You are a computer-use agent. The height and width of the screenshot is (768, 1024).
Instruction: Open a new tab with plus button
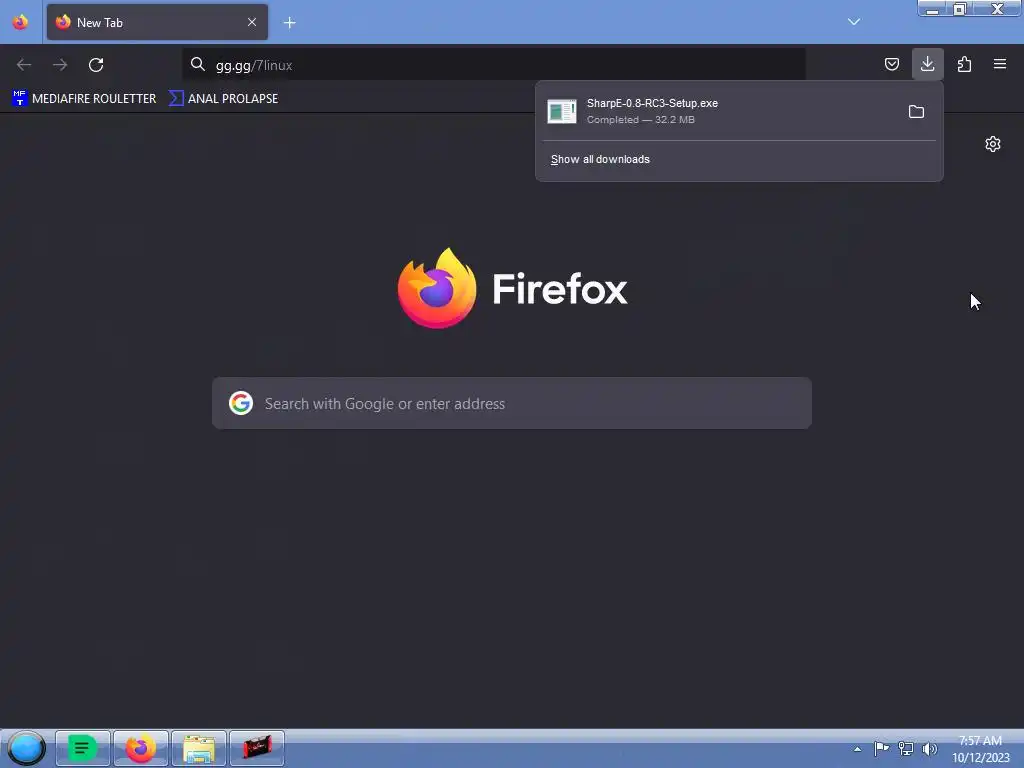point(289,23)
